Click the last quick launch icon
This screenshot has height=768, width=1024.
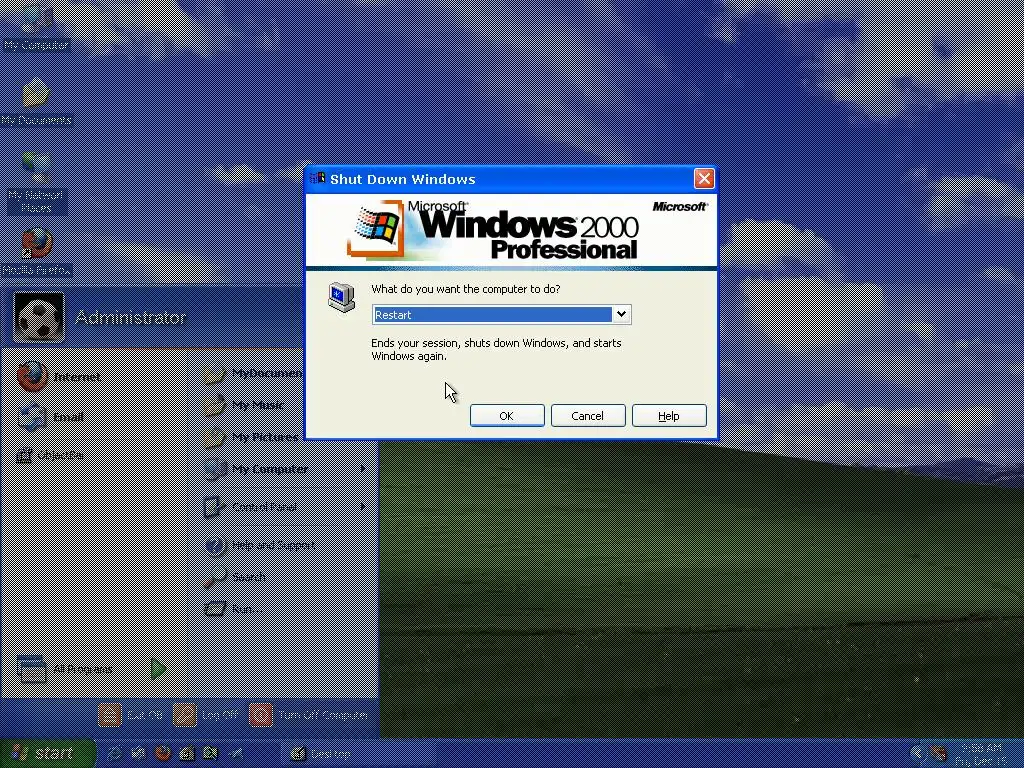[x=236, y=754]
